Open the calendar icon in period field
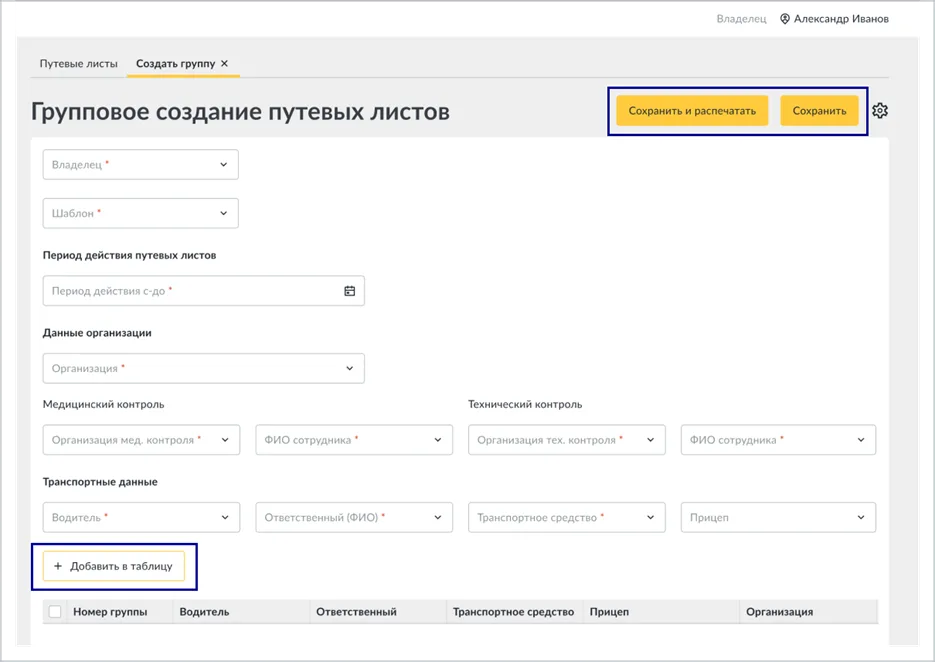The width and height of the screenshot is (935, 662). [349, 291]
